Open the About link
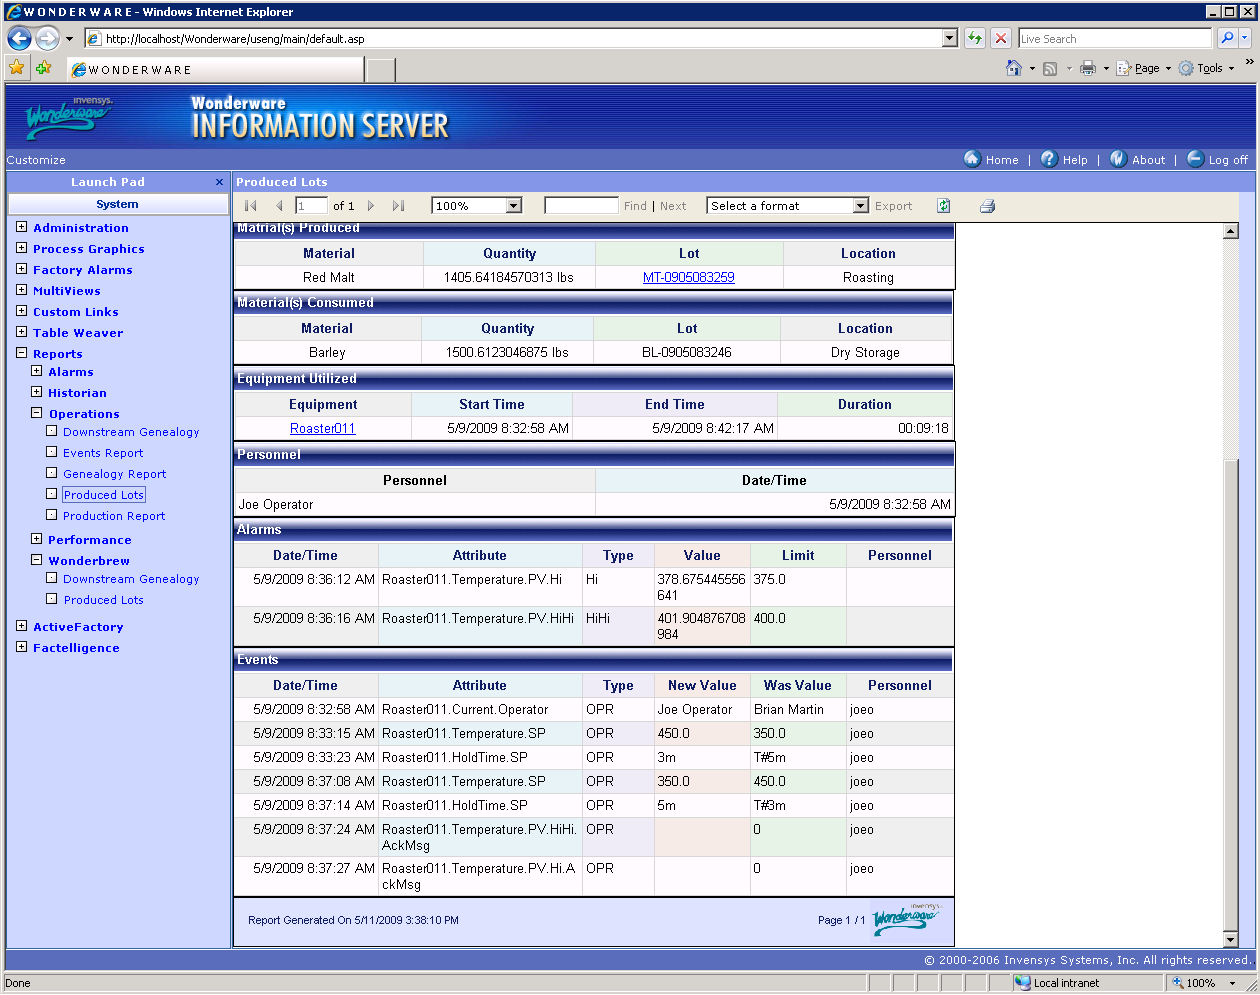 (1148, 160)
